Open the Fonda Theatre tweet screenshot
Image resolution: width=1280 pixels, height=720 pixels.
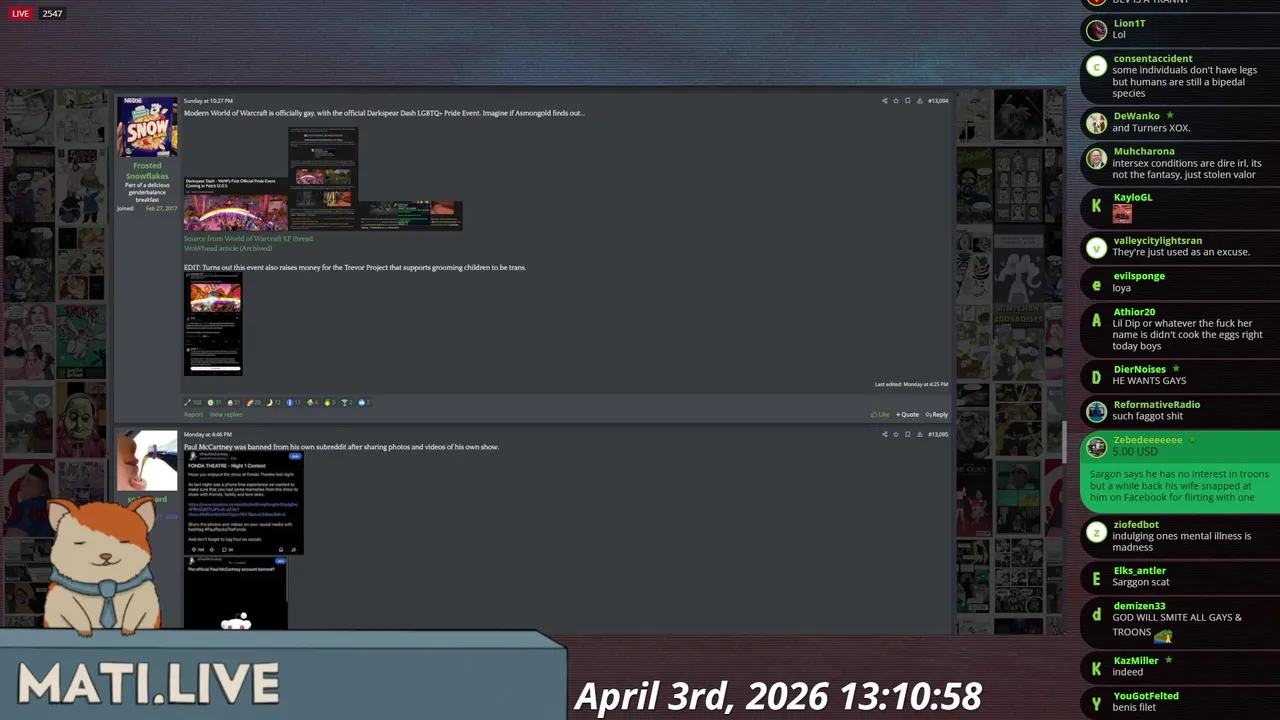(x=243, y=504)
